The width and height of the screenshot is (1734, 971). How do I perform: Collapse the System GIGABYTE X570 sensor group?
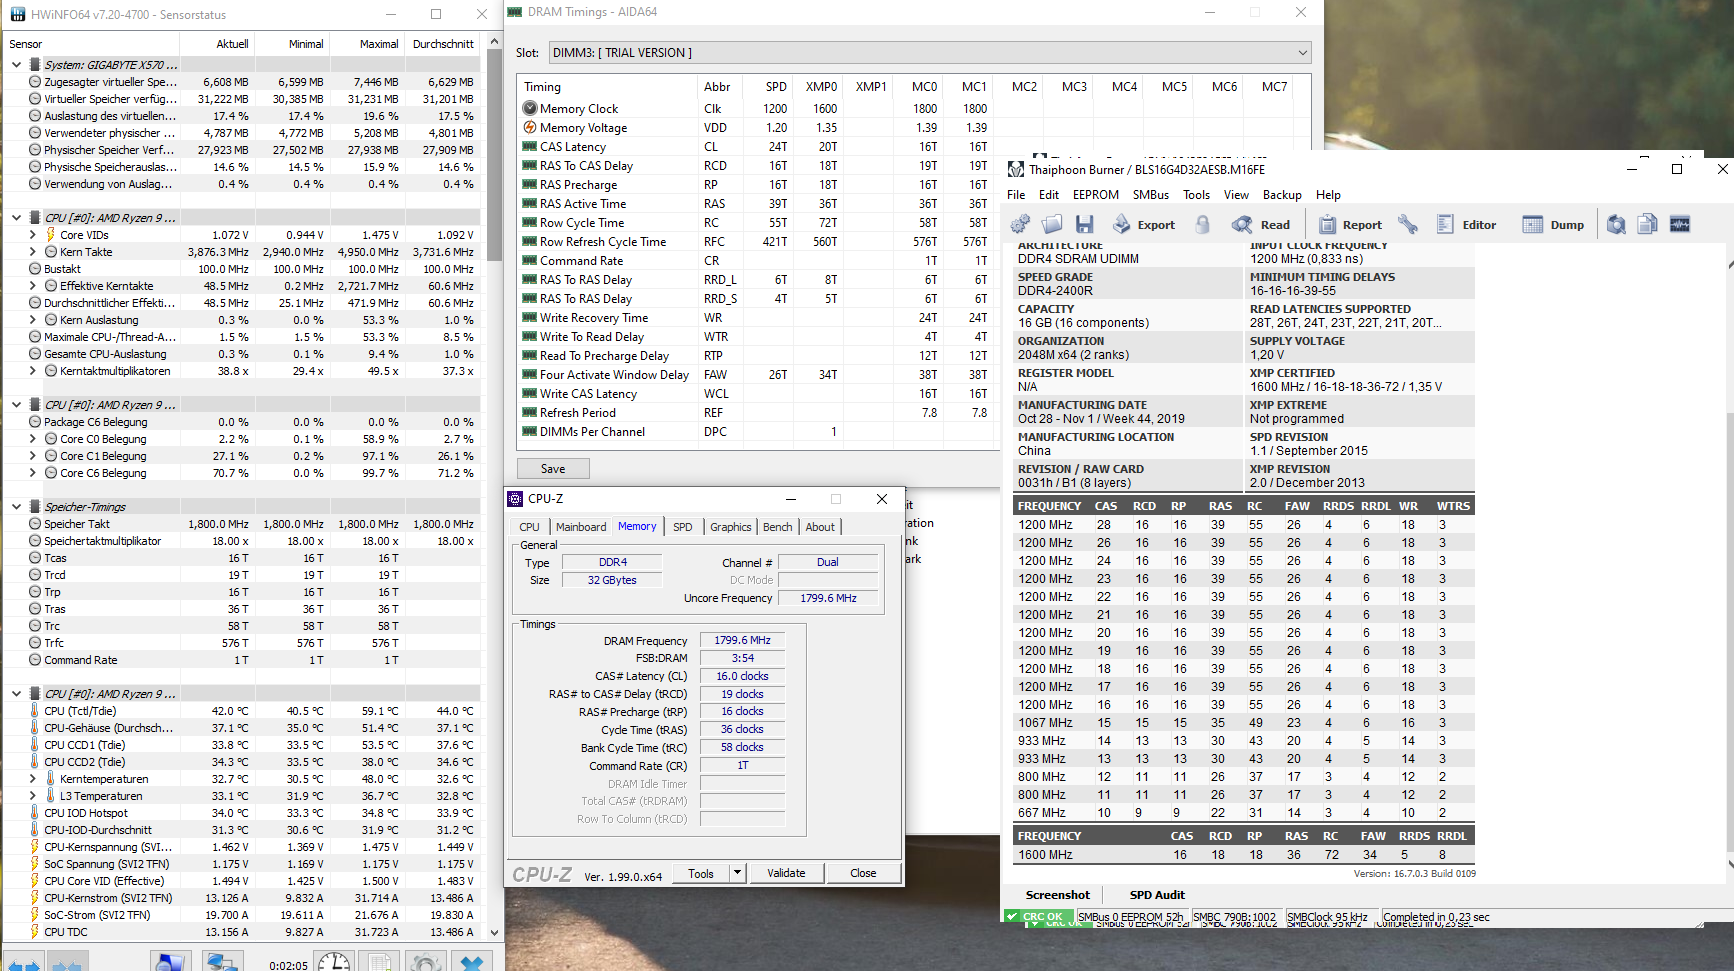pyautogui.click(x=16, y=65)
